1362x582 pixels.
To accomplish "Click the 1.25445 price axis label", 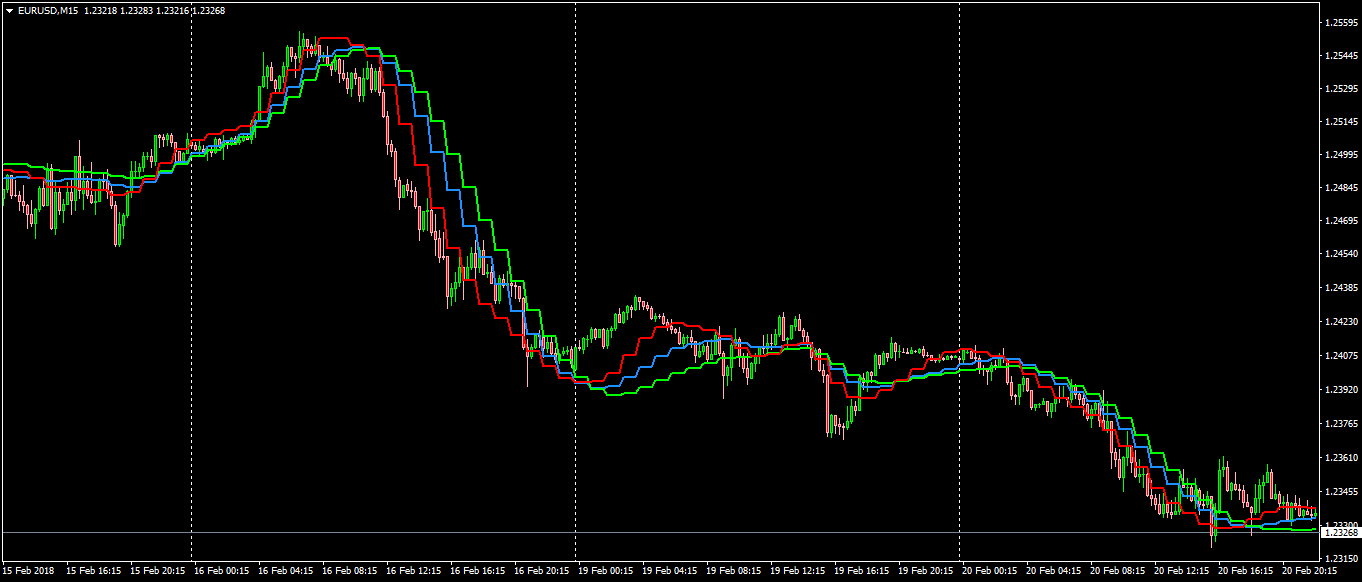I will pyautogui.click(x=1341, y=55).
